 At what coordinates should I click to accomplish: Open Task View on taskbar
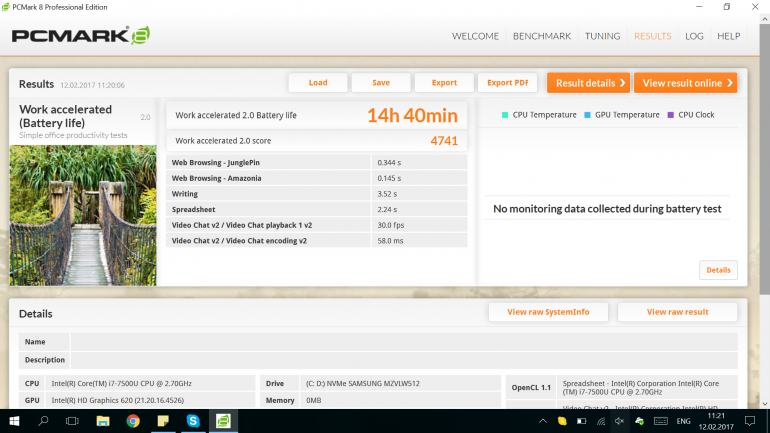(x=72, y=421)
